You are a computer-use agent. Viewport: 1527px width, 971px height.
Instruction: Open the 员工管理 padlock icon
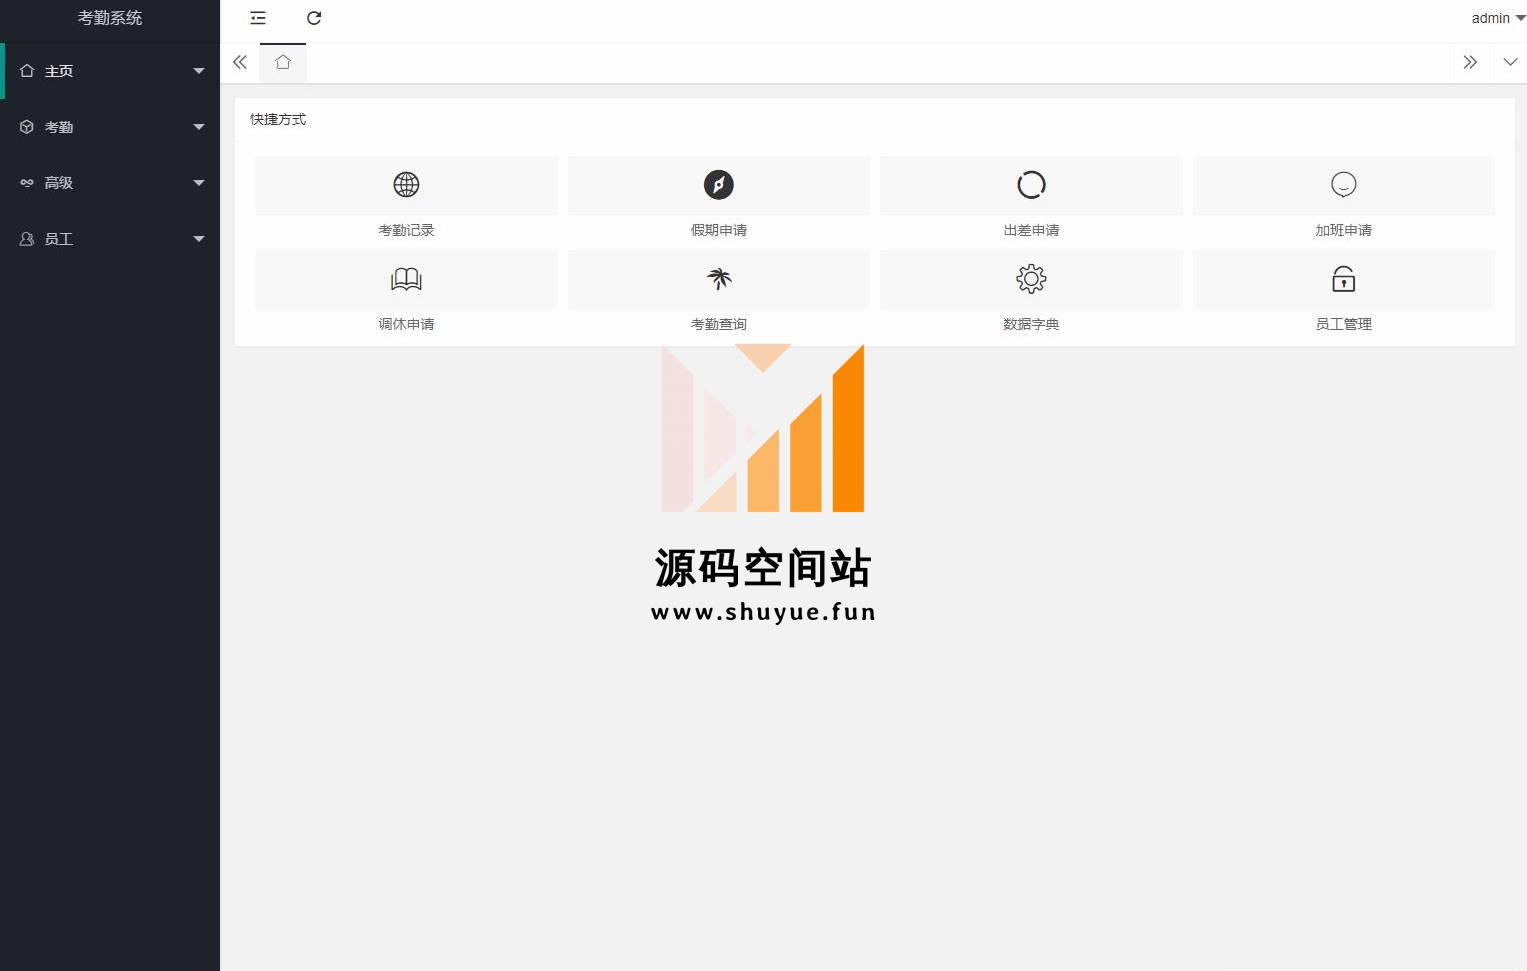tap(1344, 279)
